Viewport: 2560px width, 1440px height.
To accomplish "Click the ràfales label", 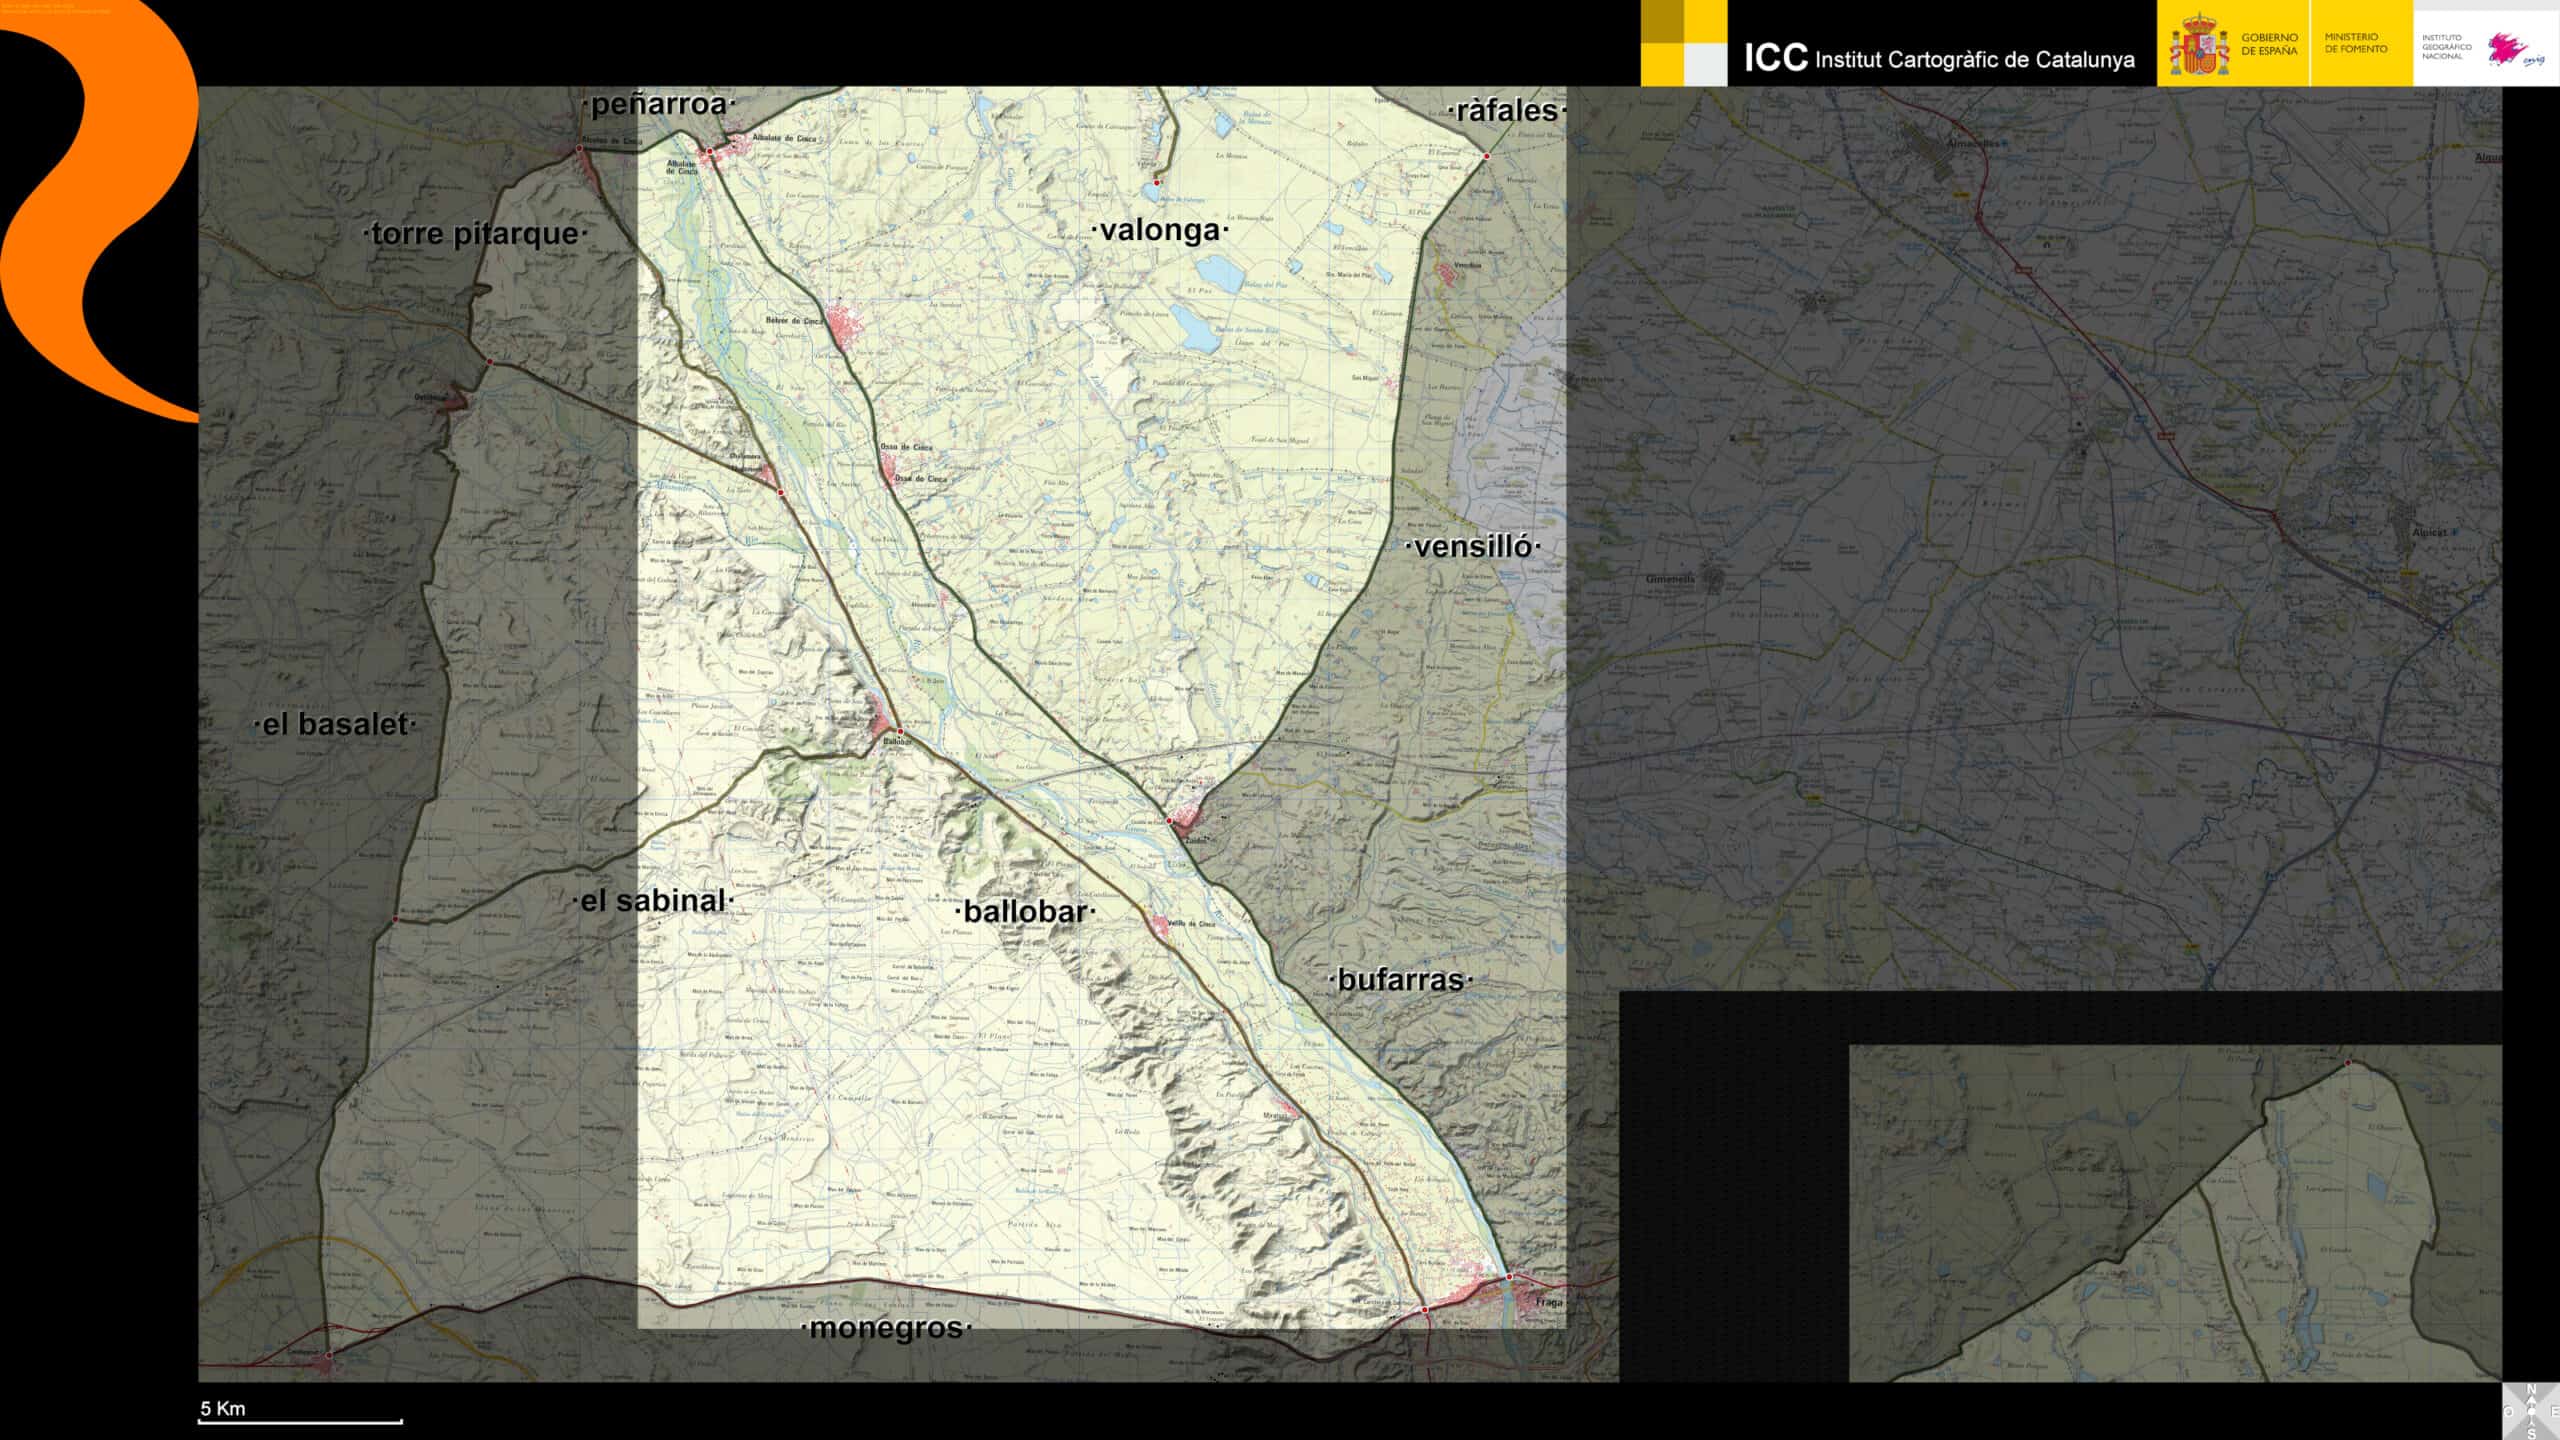I will point(1506,110).
